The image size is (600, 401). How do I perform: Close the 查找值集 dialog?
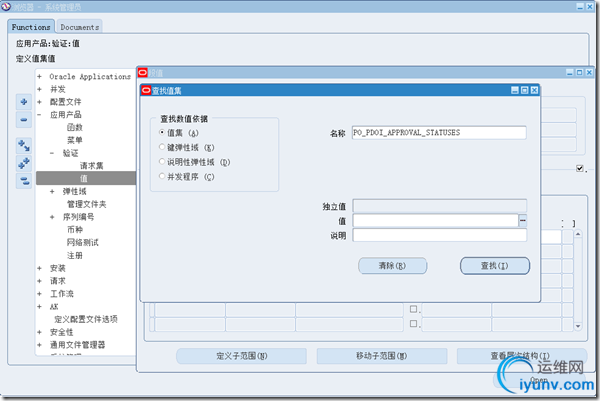tap(534, 90)
